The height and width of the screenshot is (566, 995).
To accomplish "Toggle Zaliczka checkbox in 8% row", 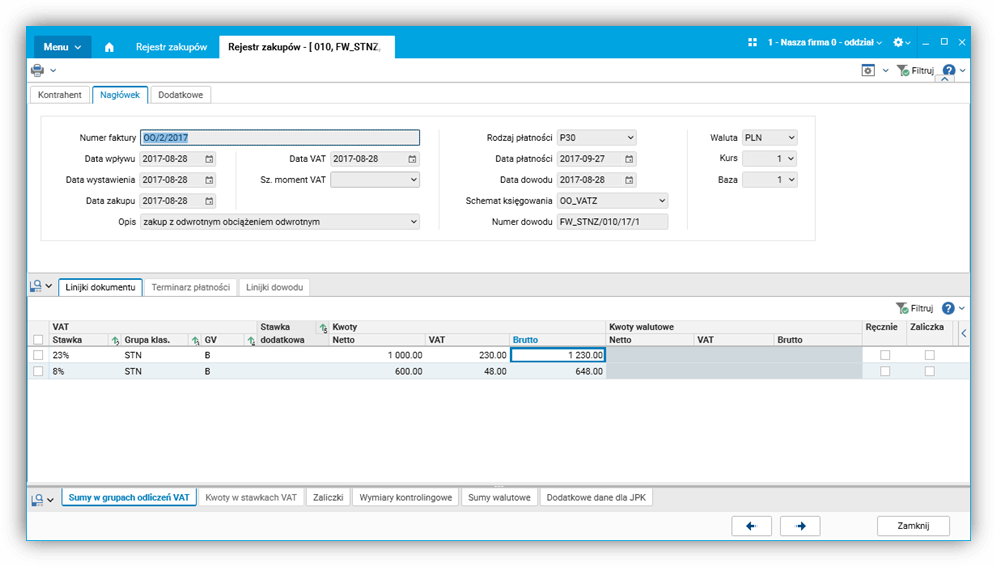I will click(x=930, y=371).
